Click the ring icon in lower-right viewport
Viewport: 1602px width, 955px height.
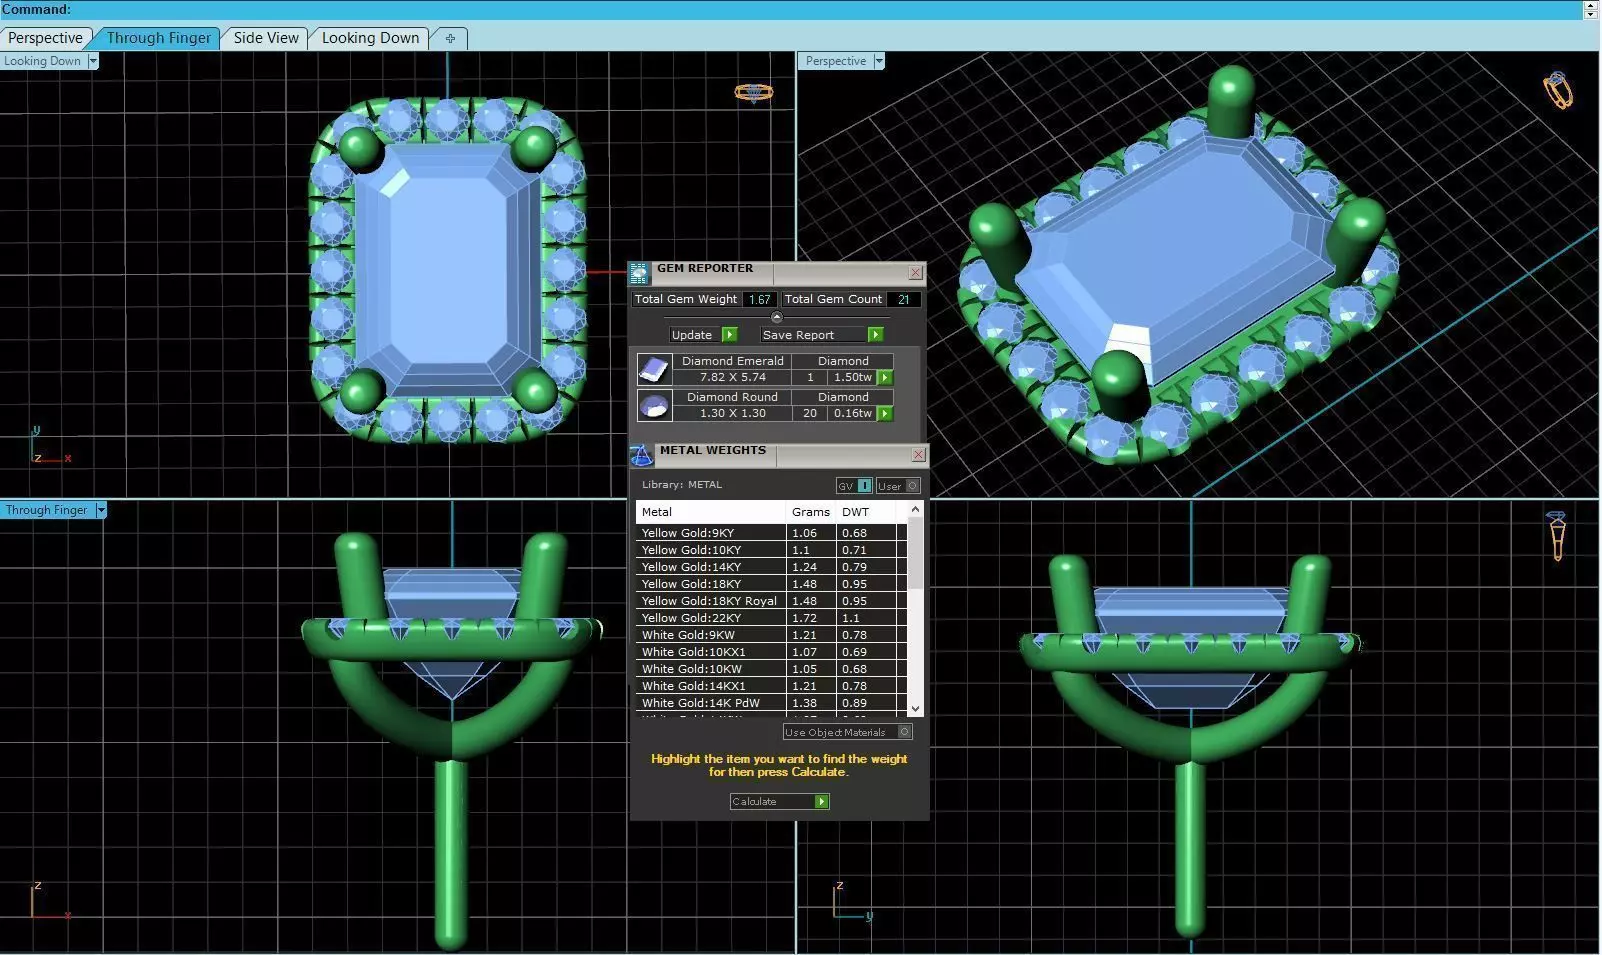(x=1556, y=536)
